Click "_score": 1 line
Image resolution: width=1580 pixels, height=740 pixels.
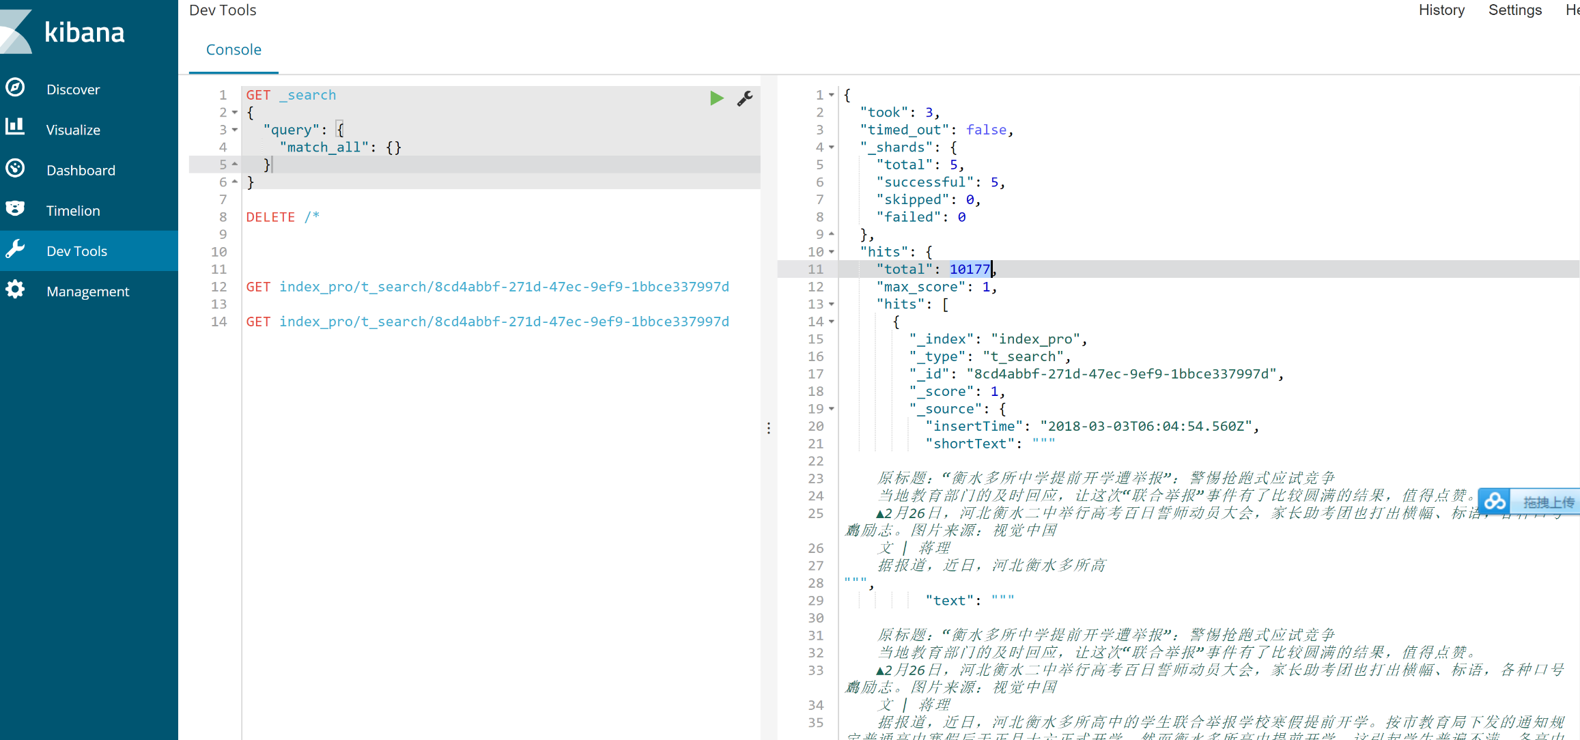tap(956, 392)
